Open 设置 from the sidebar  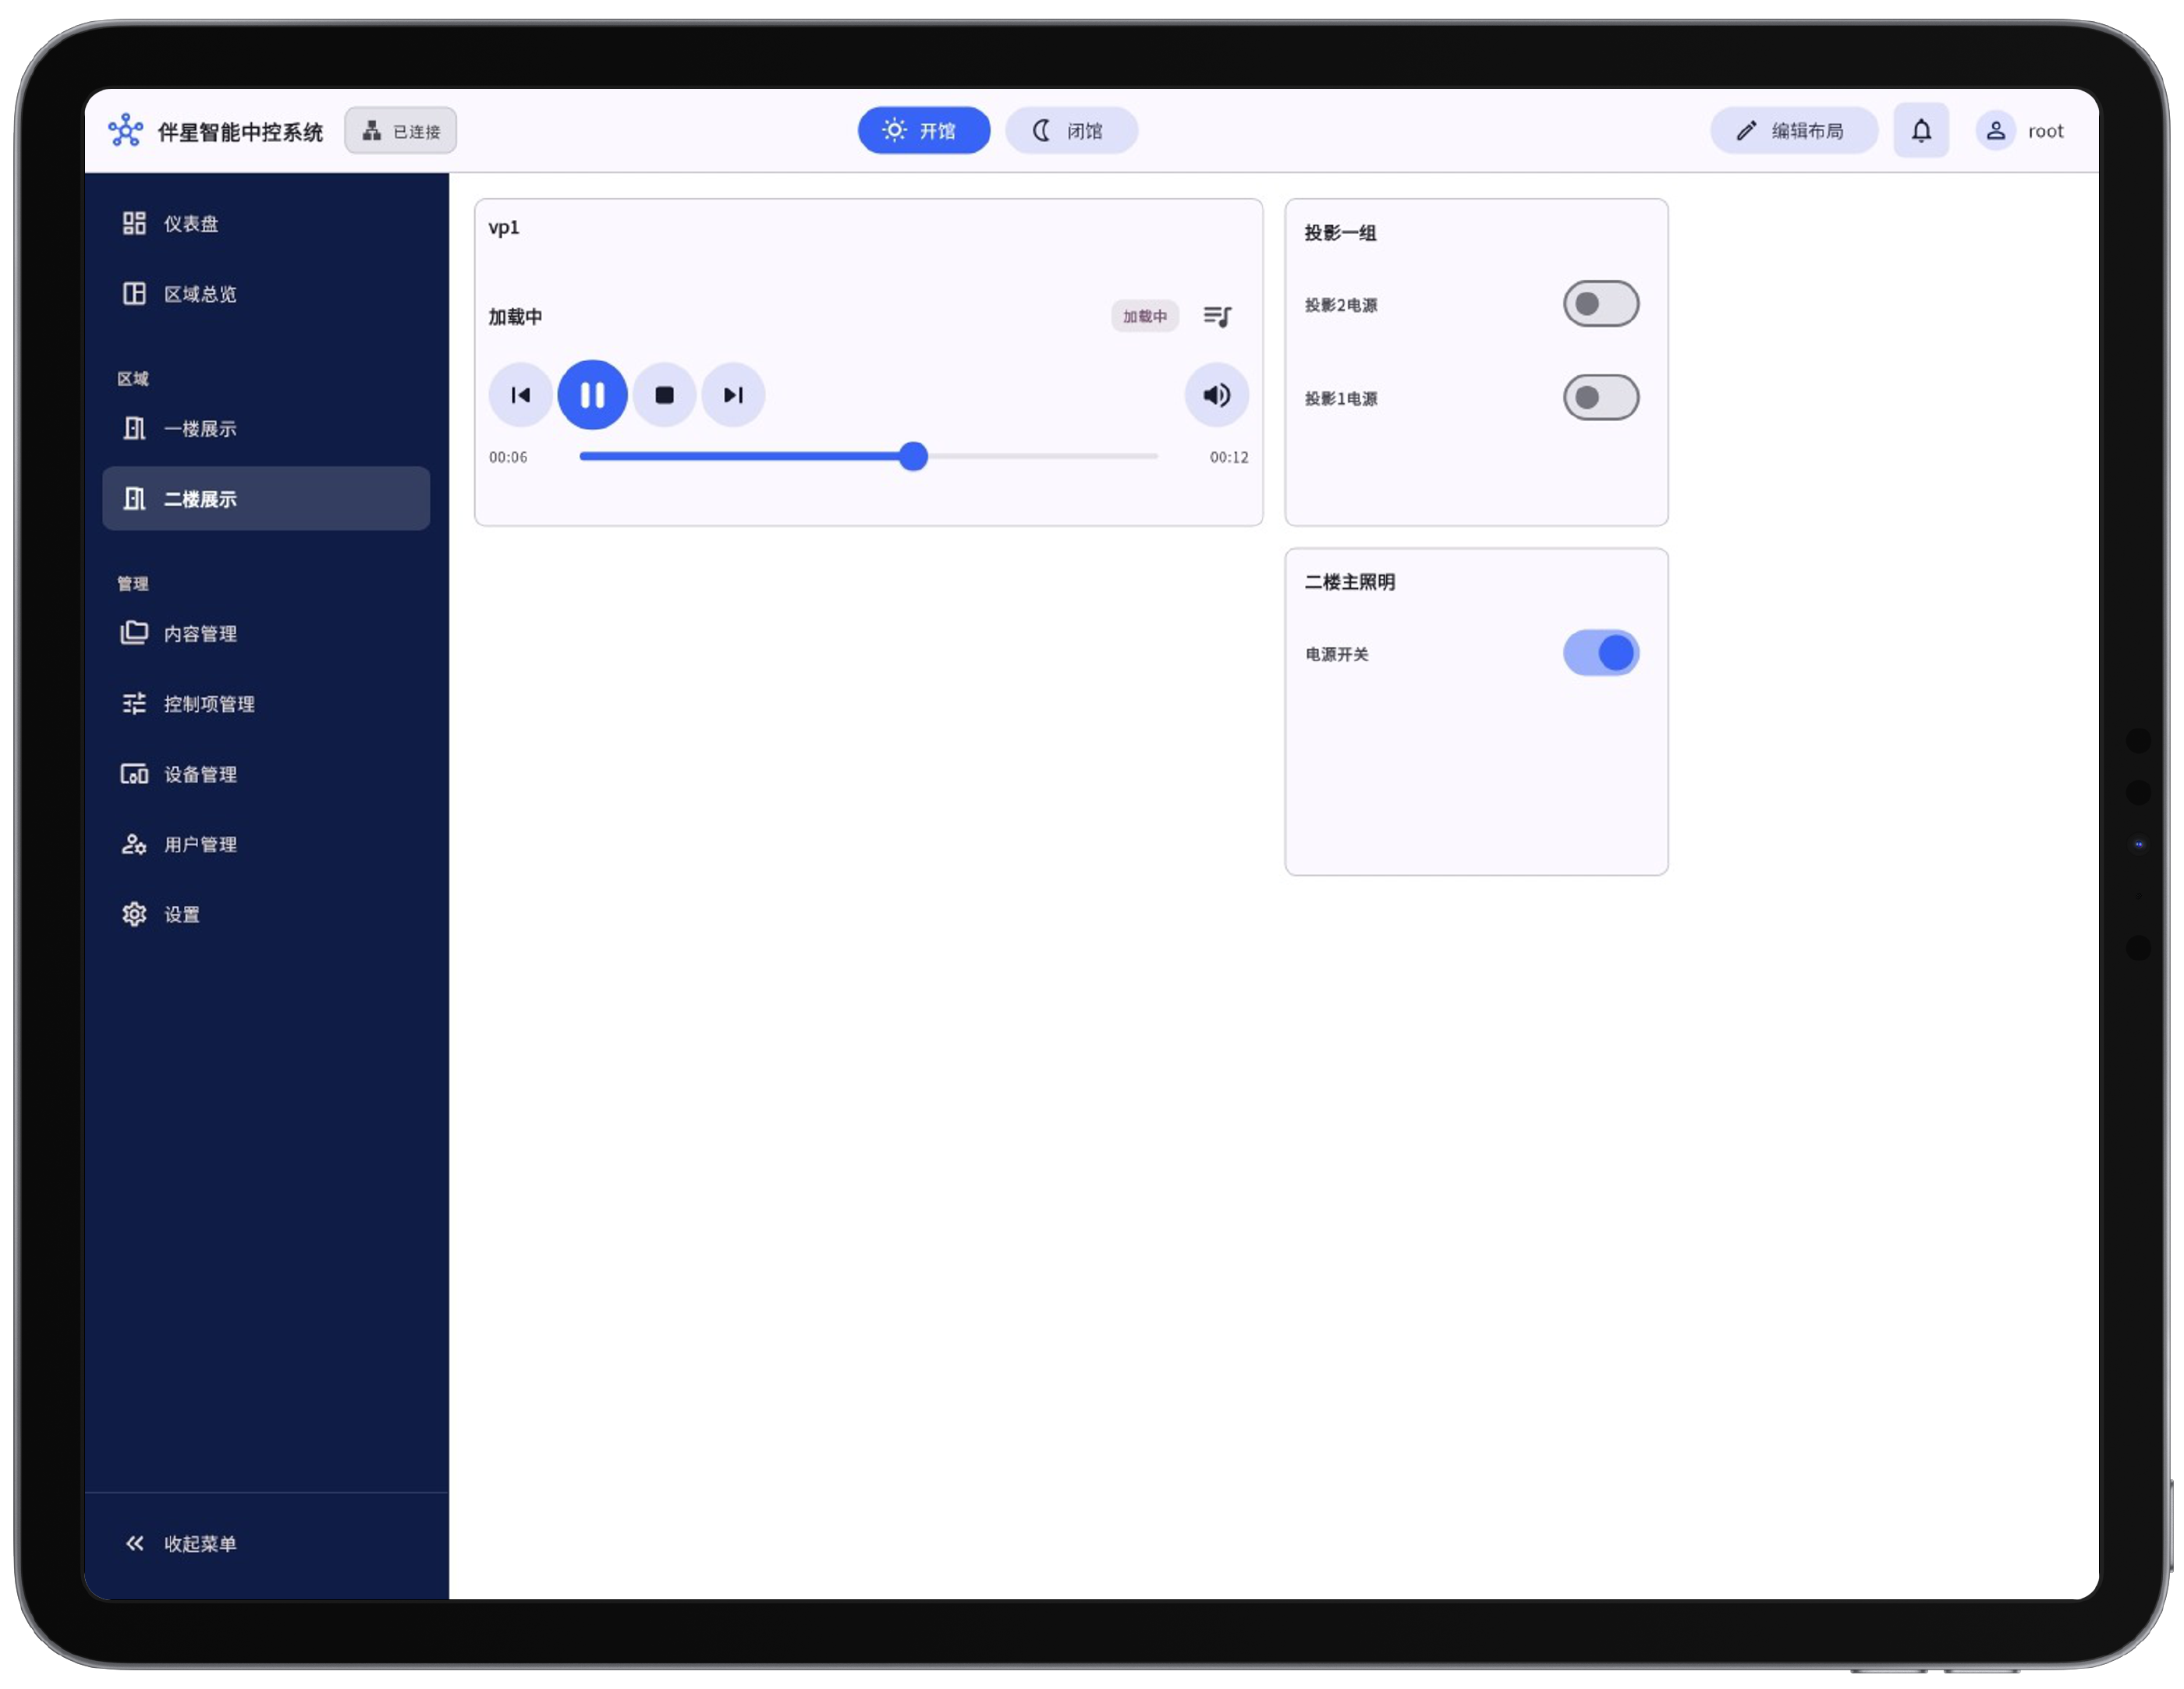pyautogui.click(x=266, y=914)
